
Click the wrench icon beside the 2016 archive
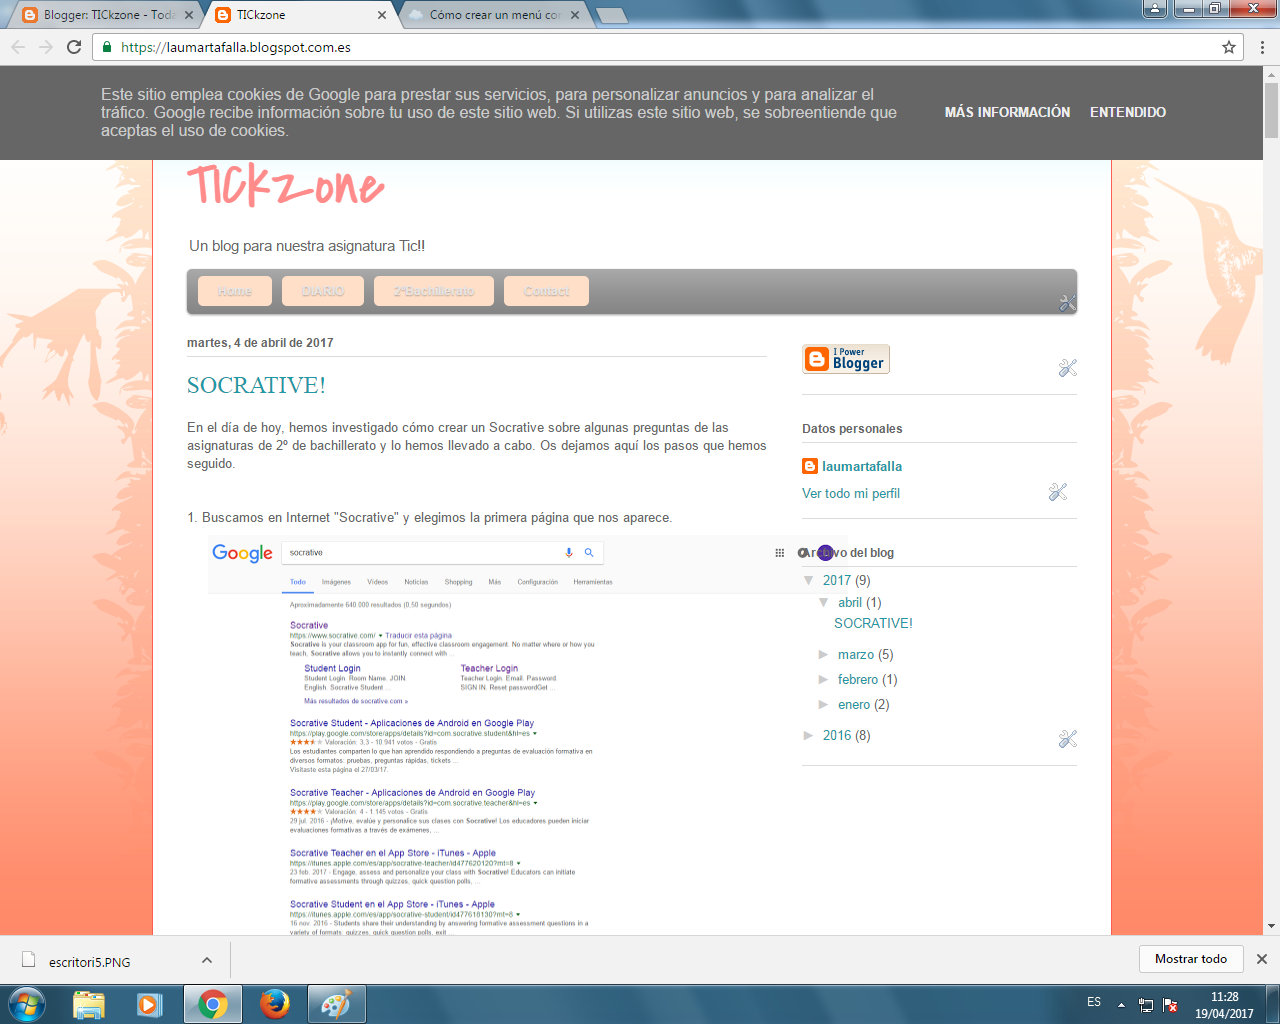click(1068, 738)
